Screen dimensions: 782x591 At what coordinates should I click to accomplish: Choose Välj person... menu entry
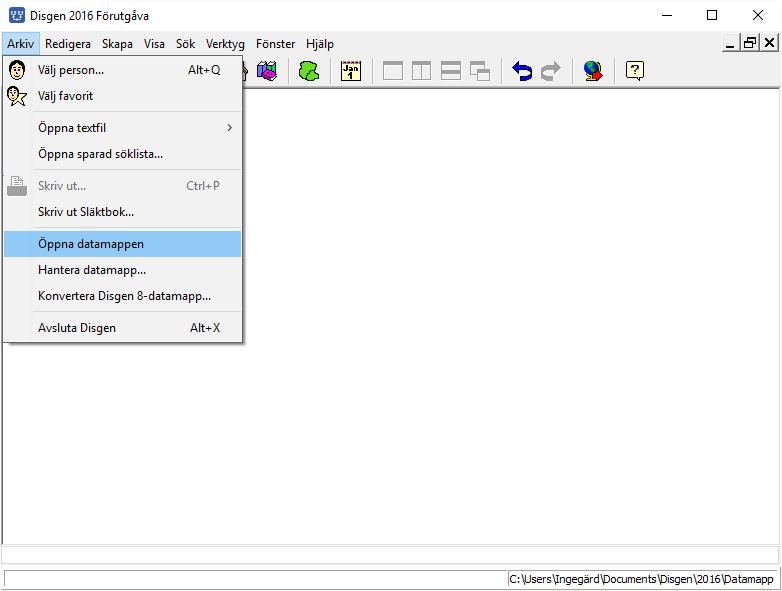click(x=122, y=70)
